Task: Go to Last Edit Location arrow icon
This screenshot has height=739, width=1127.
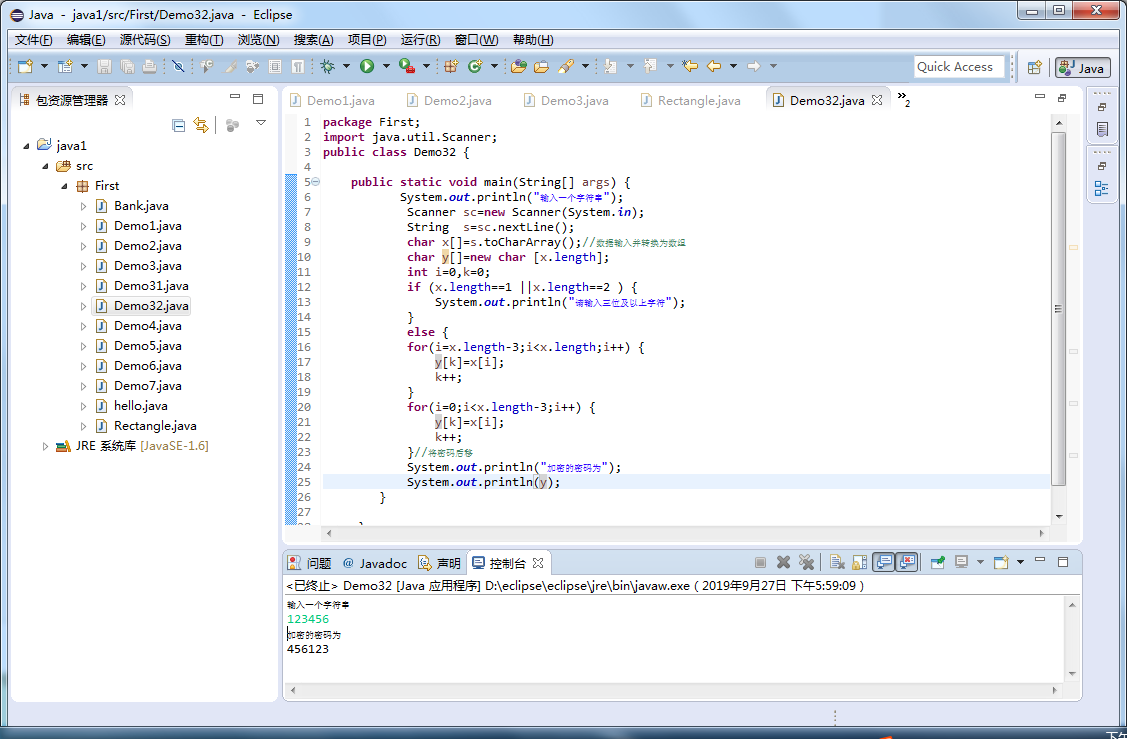Action: (690, 66)
